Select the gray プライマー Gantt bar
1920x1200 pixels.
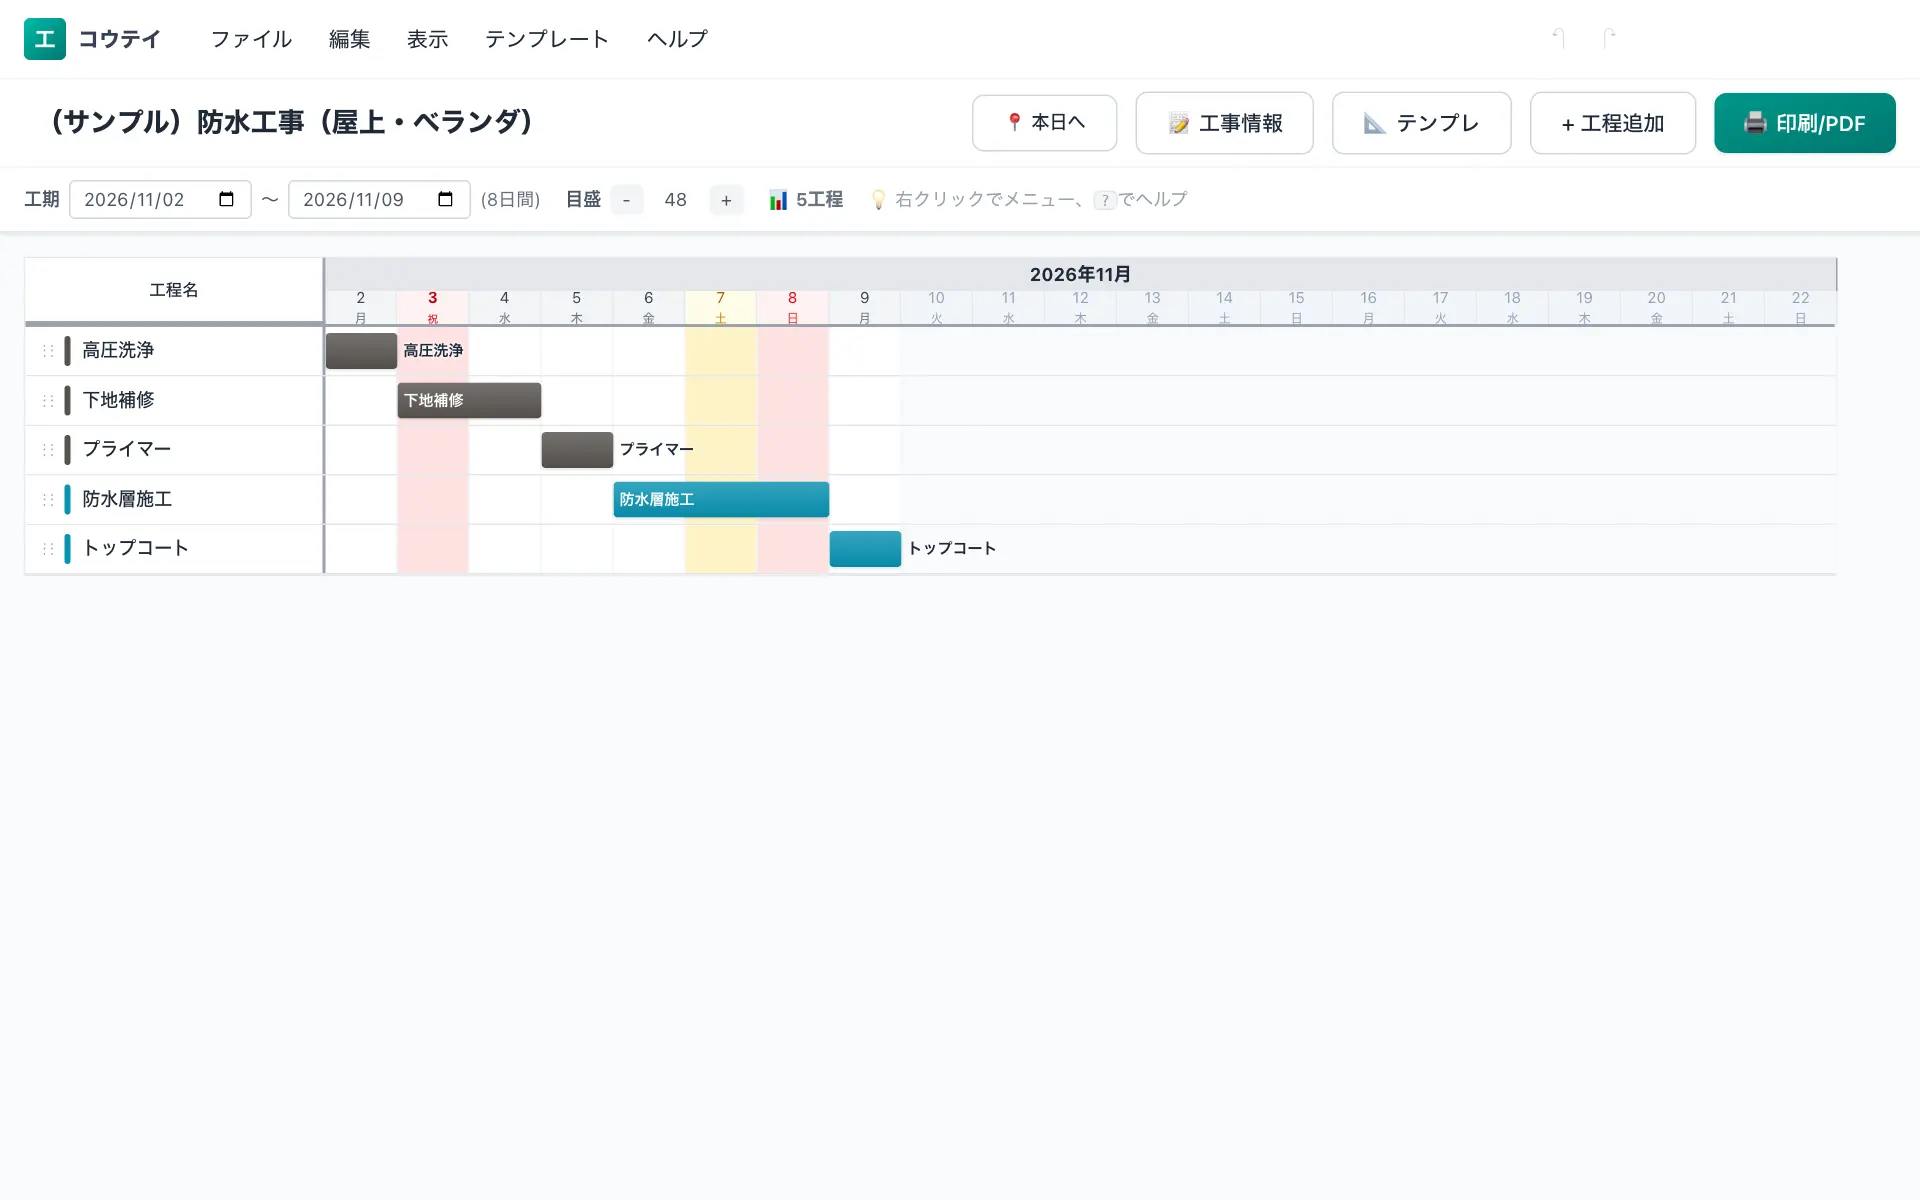577,450
